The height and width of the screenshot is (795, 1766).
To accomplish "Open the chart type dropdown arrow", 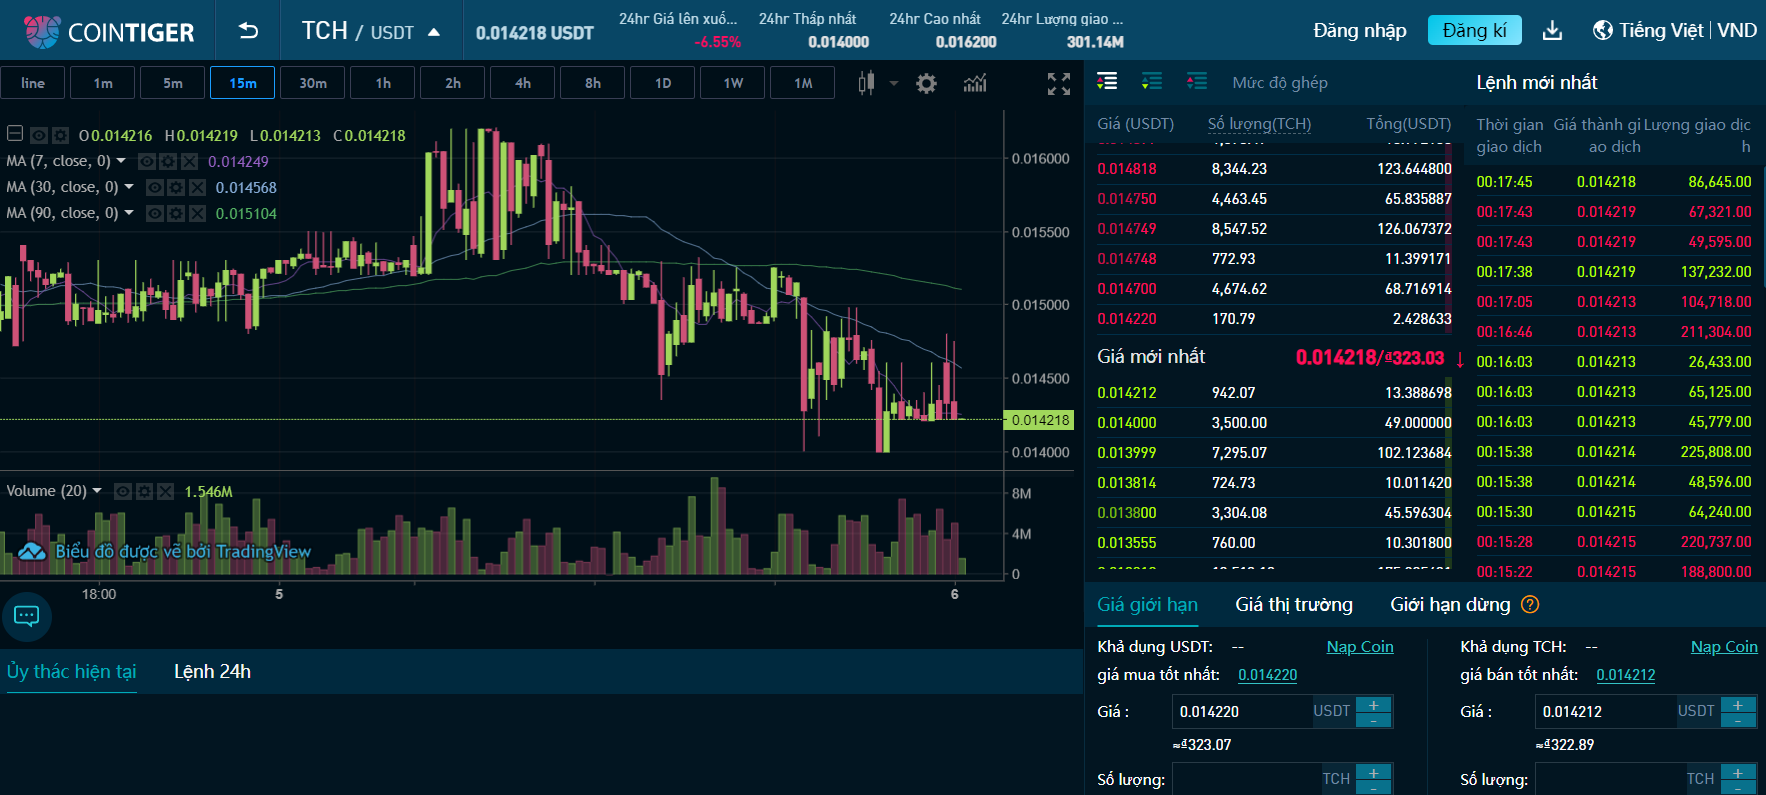I will tap(893, 83).
